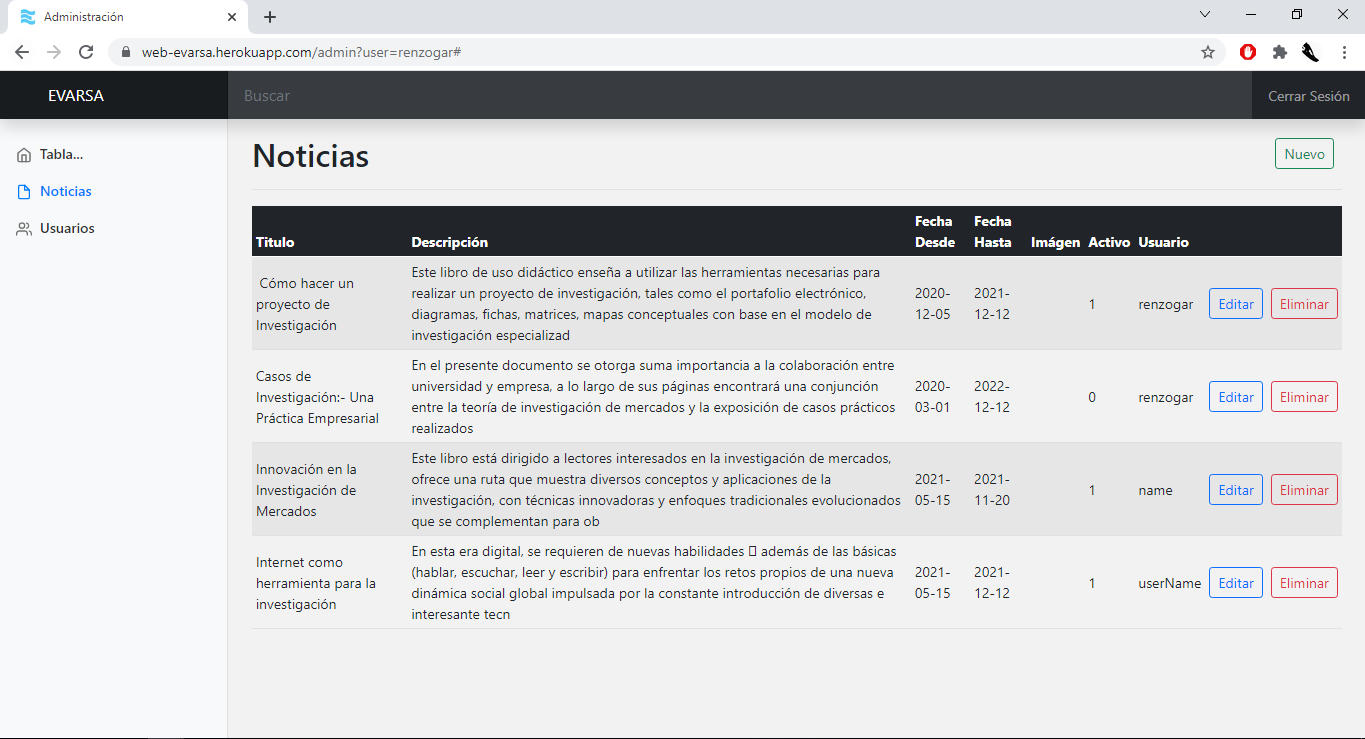Image resolution: width=1365 pixels, height=739 pixels.
Task: Click the EVARSA brand link
Action: coord(76,96)
